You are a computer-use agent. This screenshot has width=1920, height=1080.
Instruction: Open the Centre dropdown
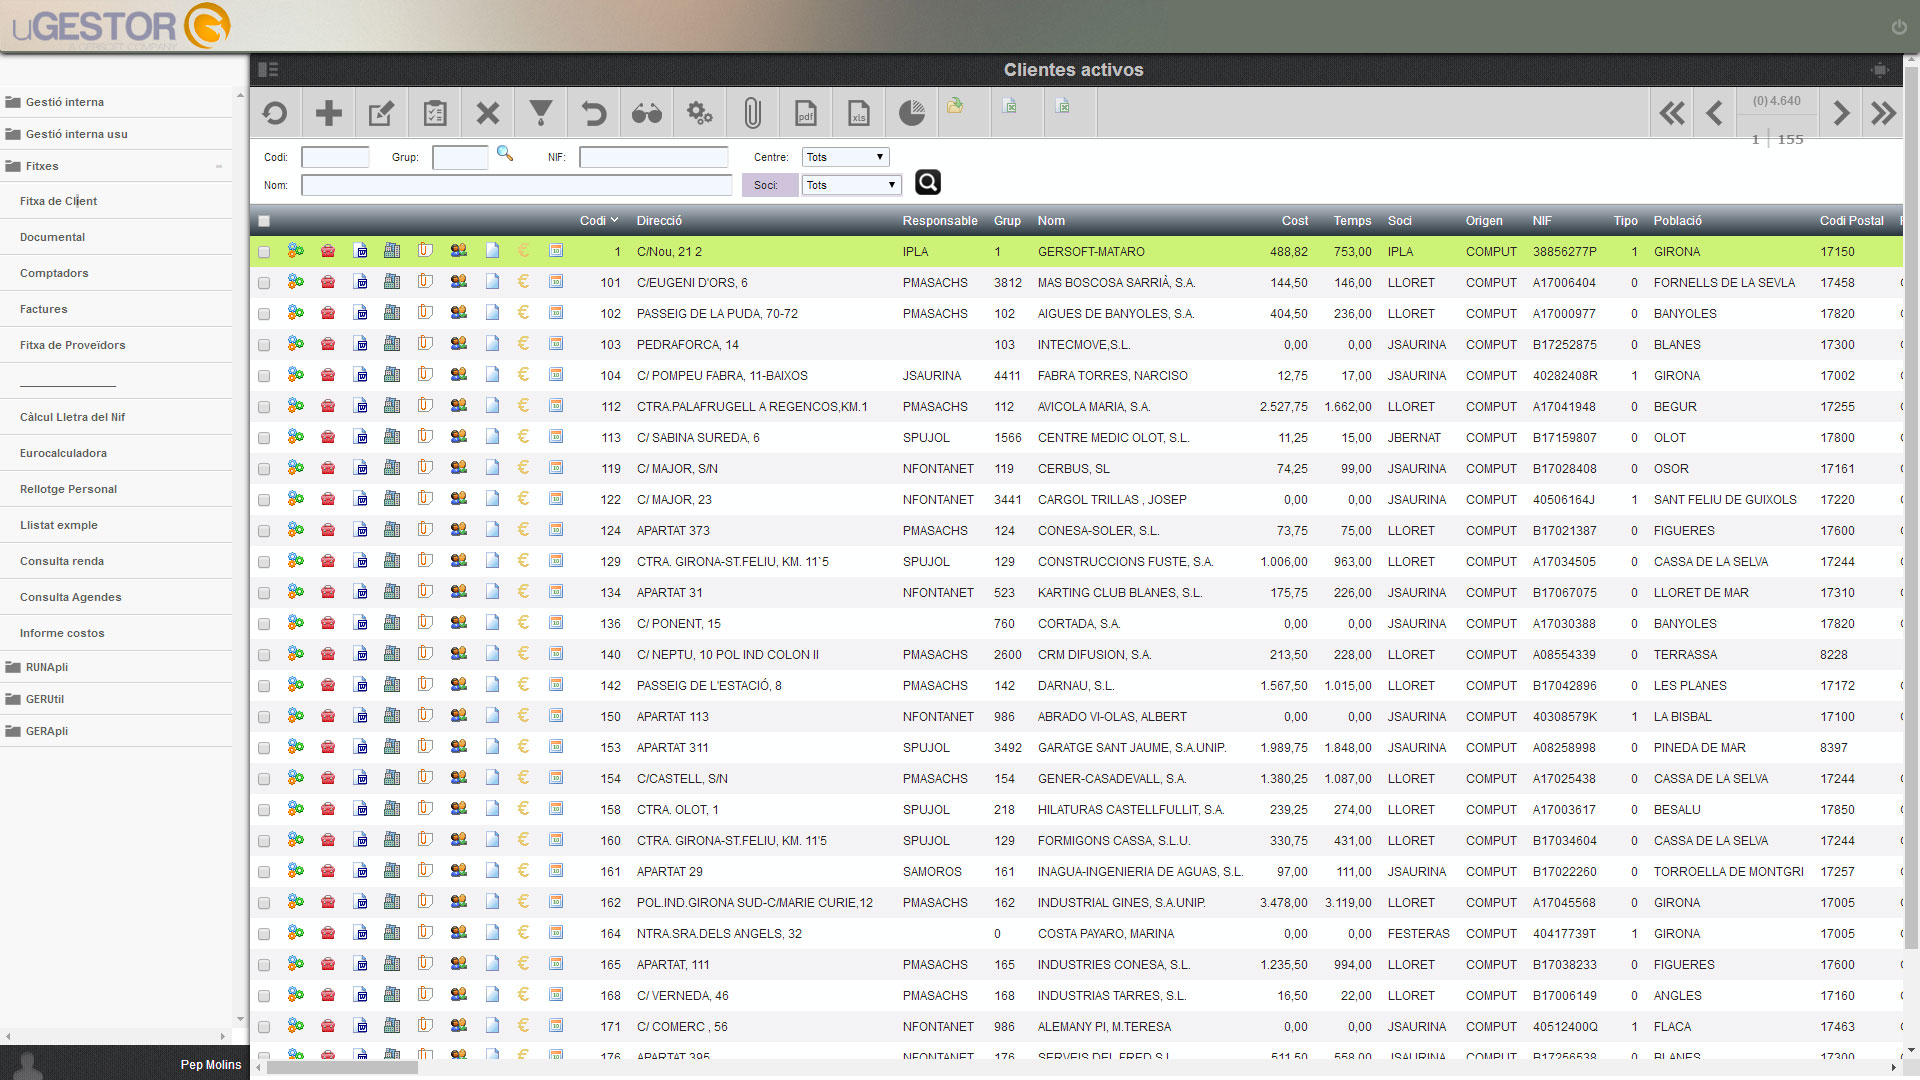pyautogui.click(x=845, y=157)
